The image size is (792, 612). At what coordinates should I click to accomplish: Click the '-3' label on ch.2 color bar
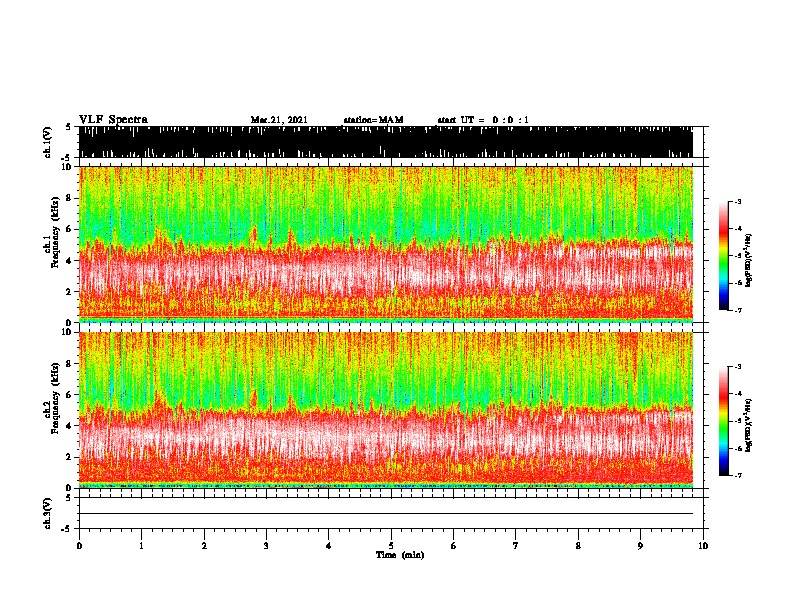point(738,367)
